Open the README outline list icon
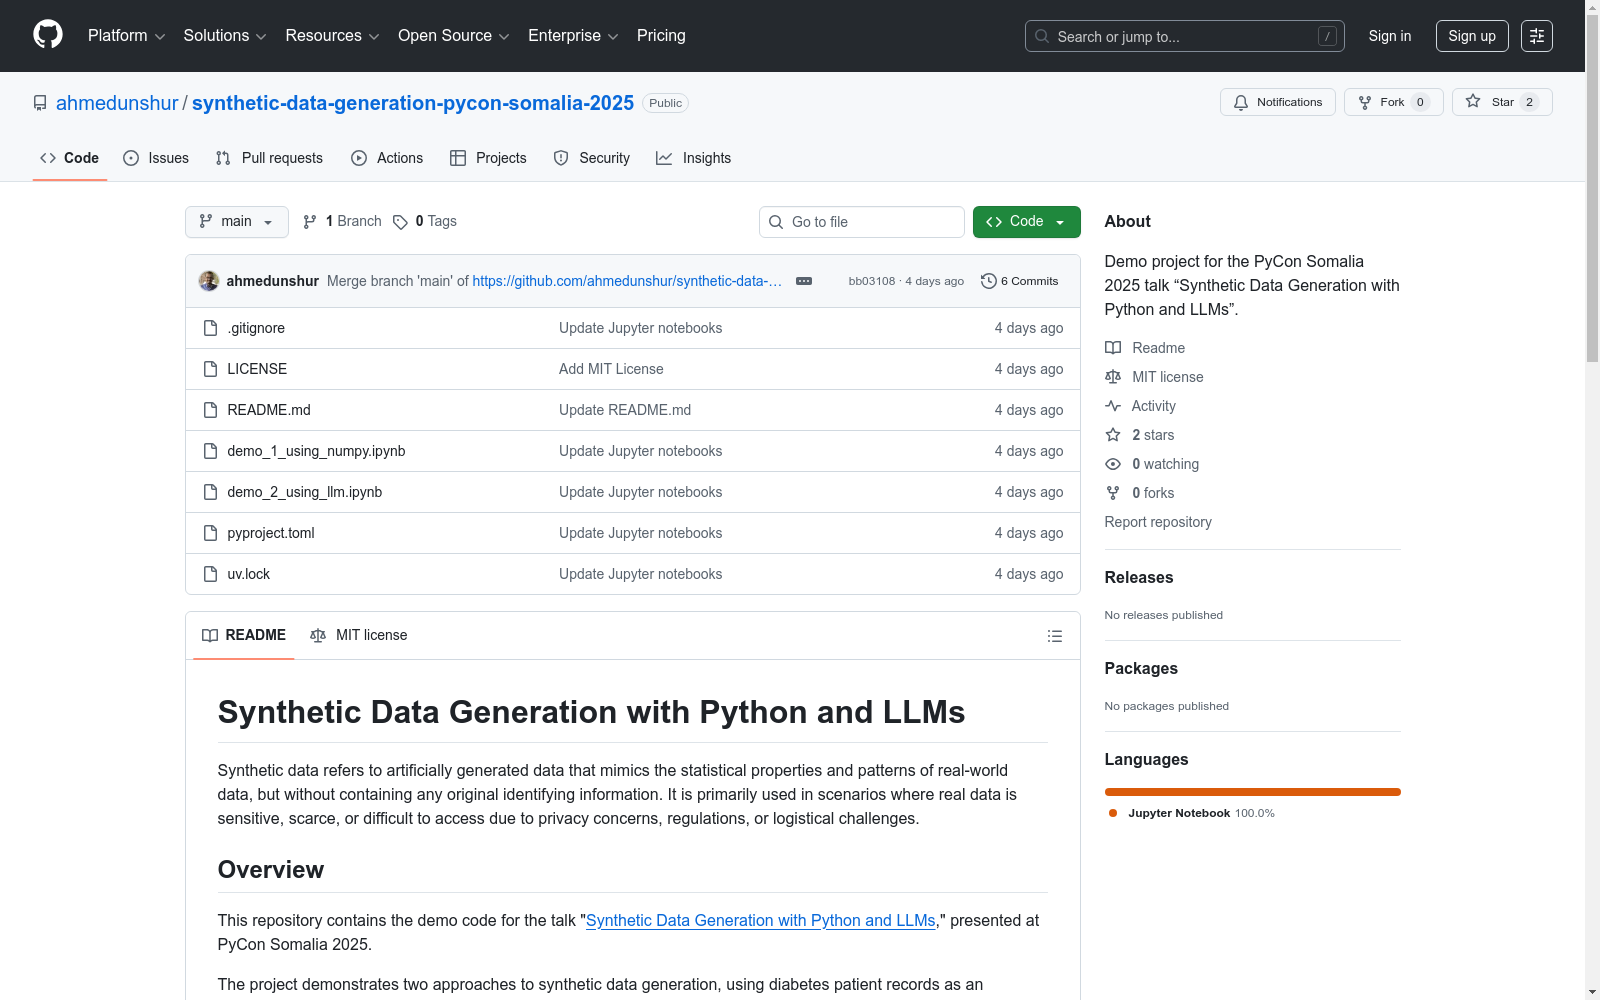This screenshot has width=1600, height=1000. [1054, 636]
